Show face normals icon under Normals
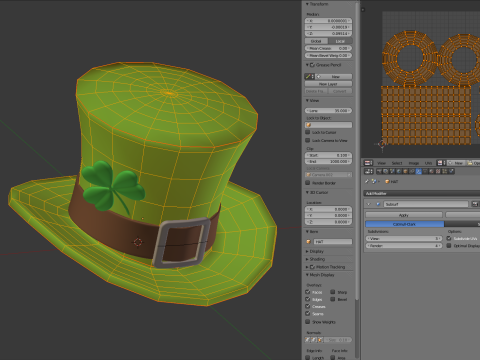The height and width of the screenshot is (360, 480). 320,340
